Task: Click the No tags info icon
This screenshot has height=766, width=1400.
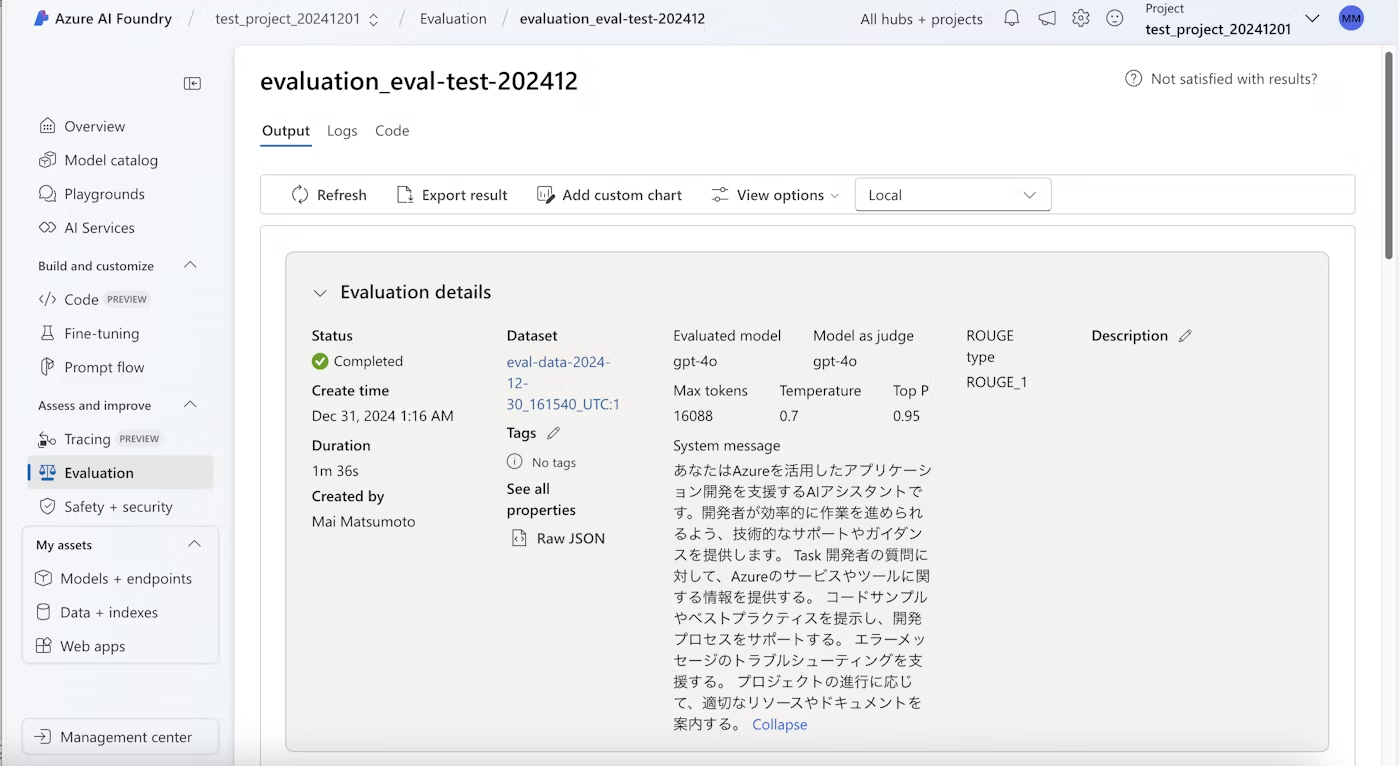Action: pyautogui.click(x=515, y=462)
